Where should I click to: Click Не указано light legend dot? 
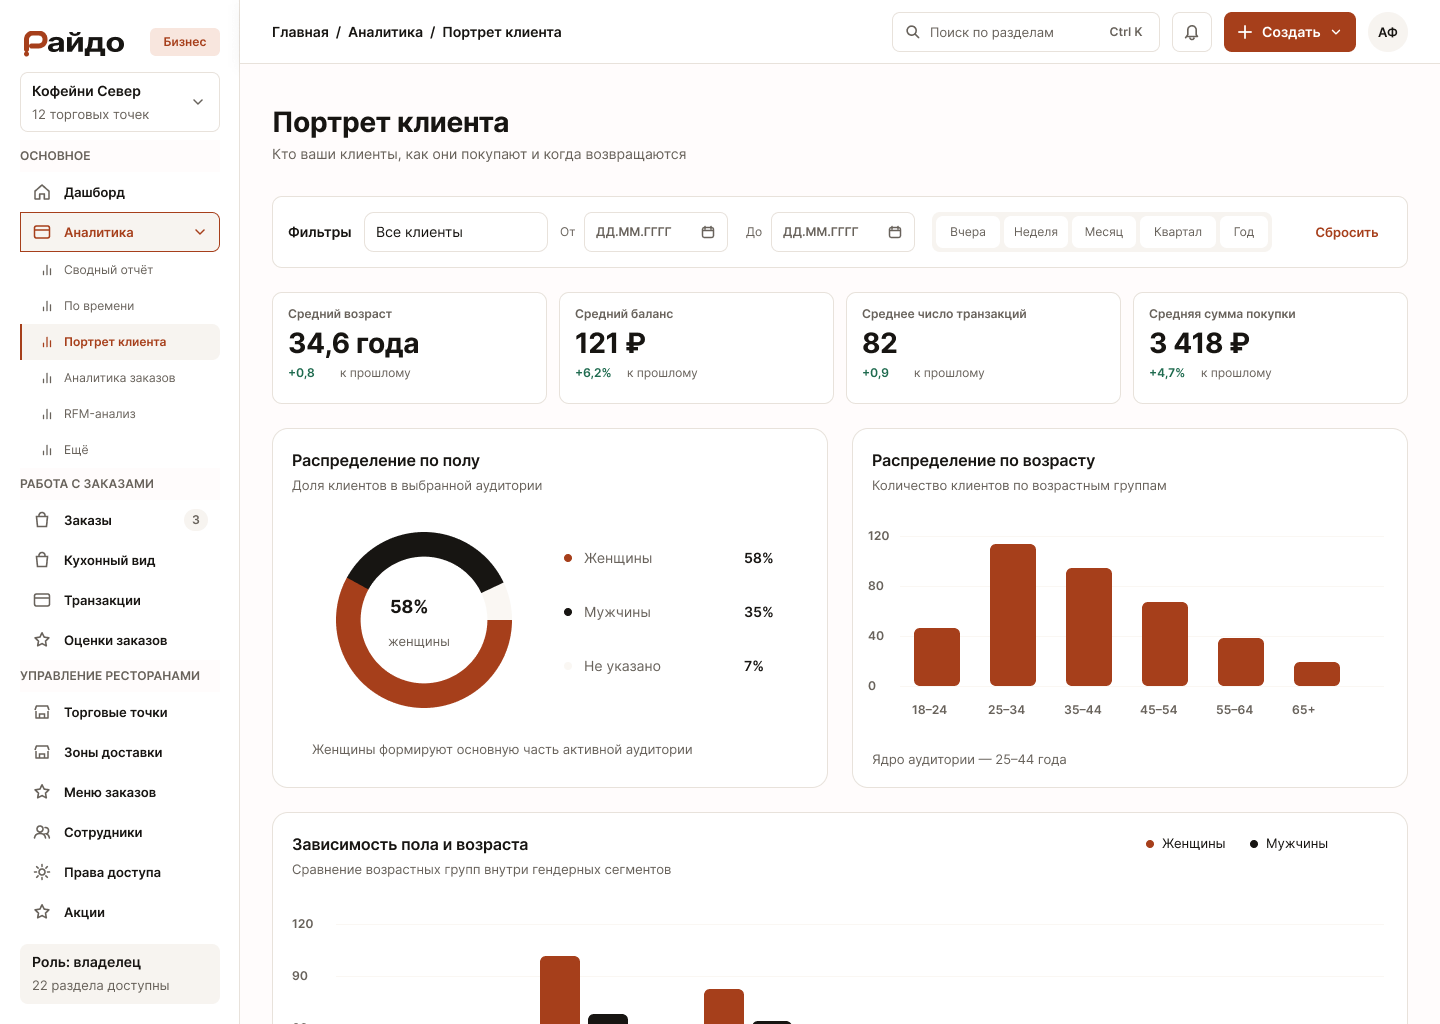tap(568, 666)
